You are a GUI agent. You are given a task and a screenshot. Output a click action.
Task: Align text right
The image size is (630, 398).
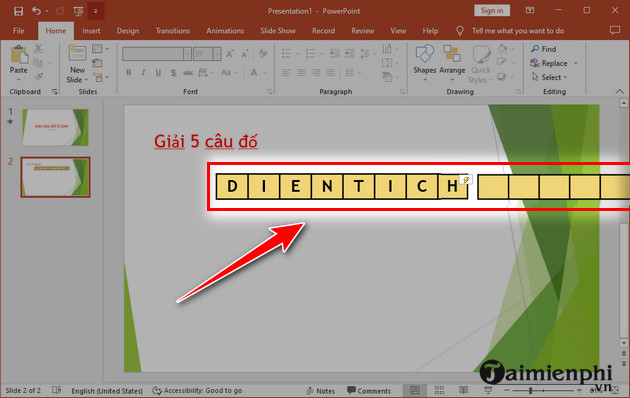[x=316, y=73]
